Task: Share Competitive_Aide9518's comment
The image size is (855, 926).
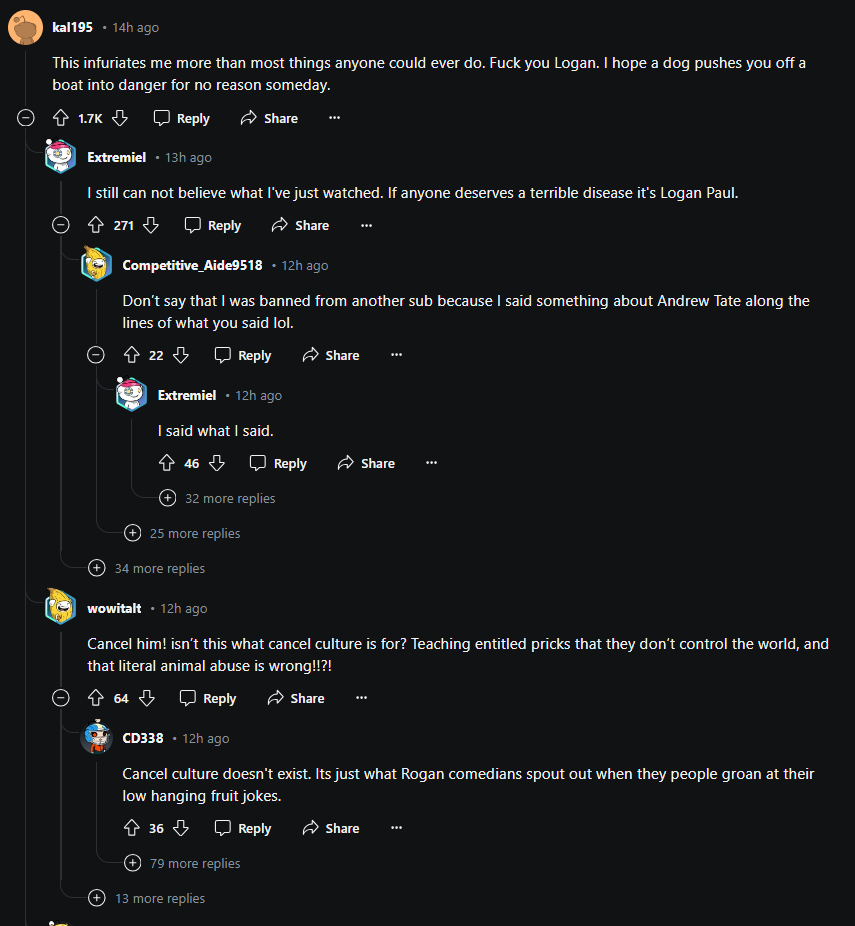Action: (x=330, y=355)
